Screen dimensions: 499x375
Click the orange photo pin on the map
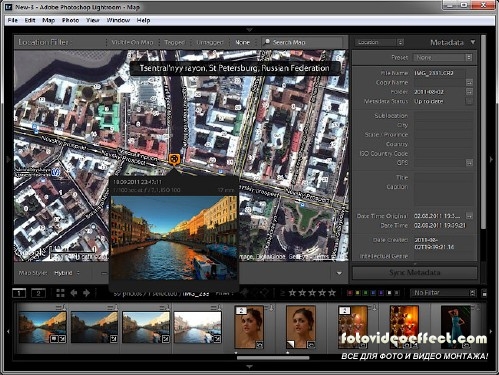(174, 159)
